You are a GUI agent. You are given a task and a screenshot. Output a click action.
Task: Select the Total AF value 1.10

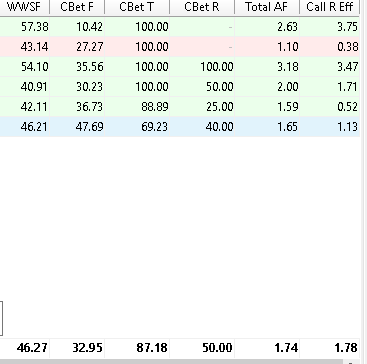(x=288, y=47)
